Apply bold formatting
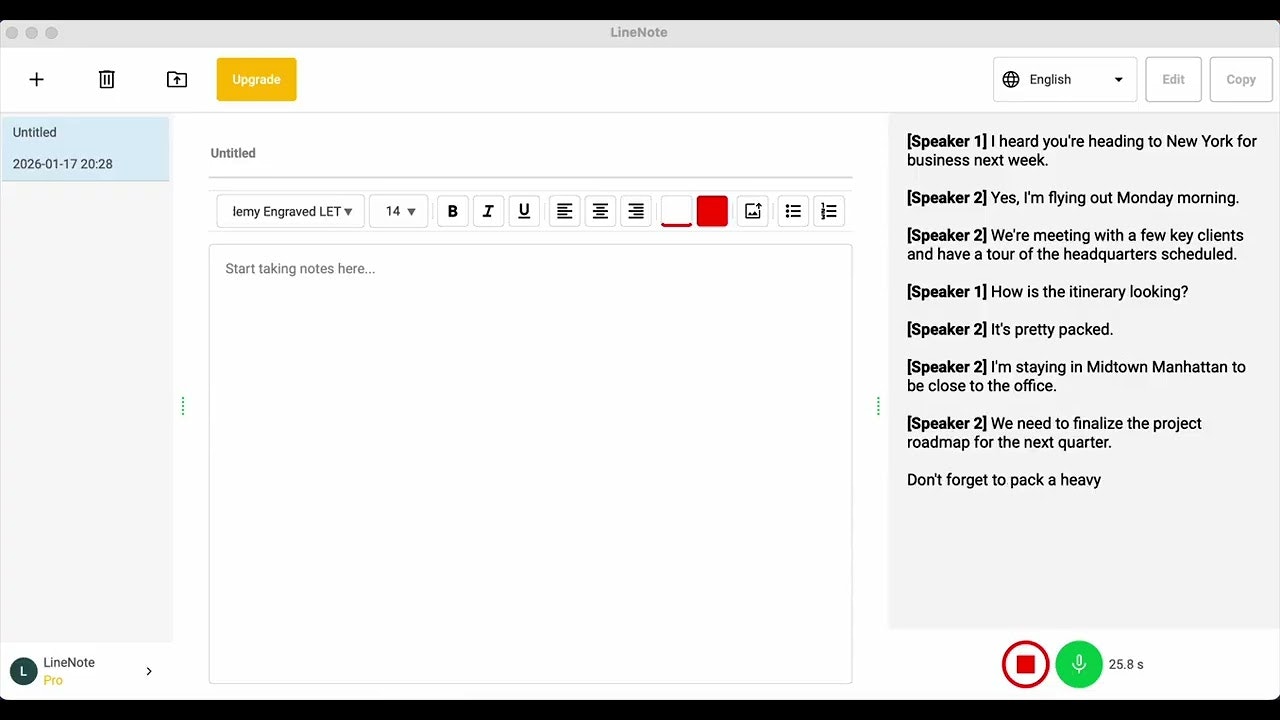Viewport: 1280px width, 720px height. (452, 211)
